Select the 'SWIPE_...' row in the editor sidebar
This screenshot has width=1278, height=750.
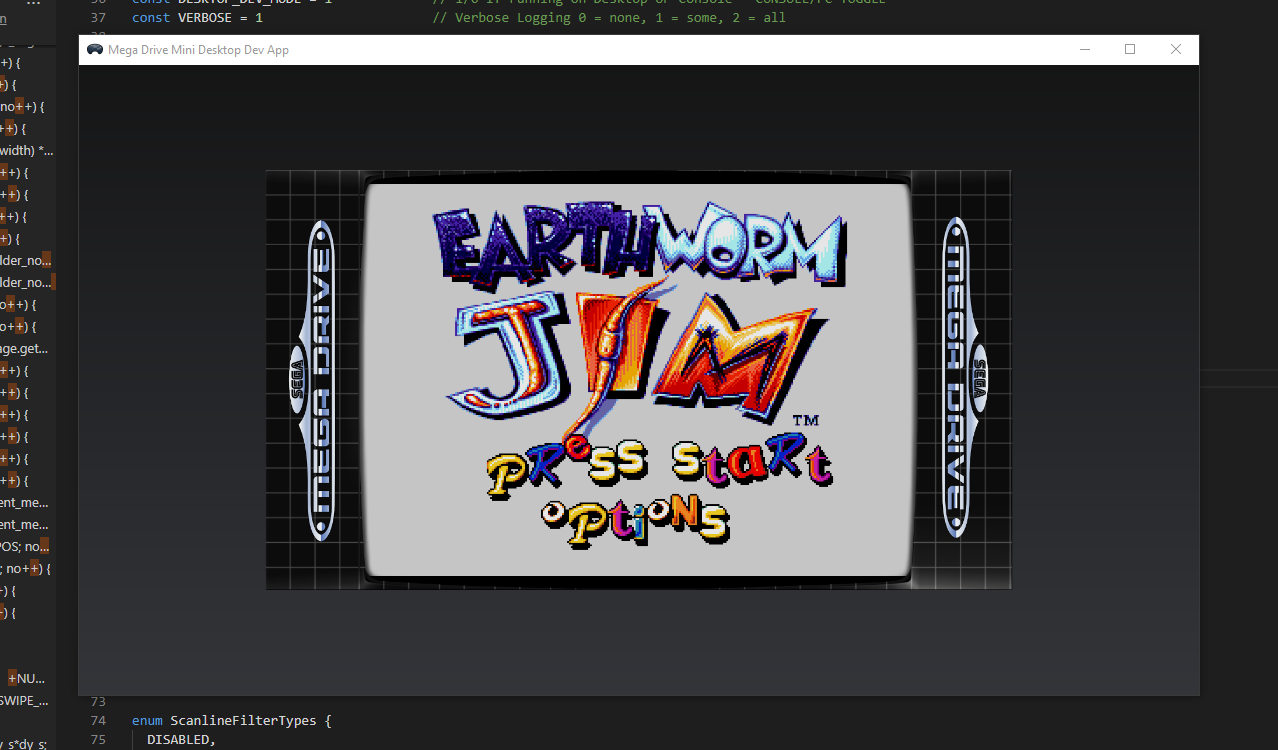point(25,700)
